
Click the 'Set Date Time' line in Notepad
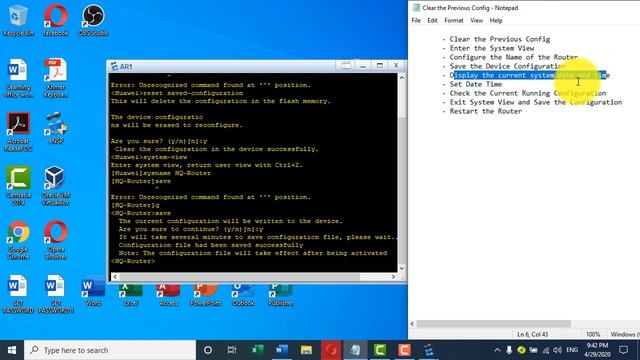tap(476, 84)
